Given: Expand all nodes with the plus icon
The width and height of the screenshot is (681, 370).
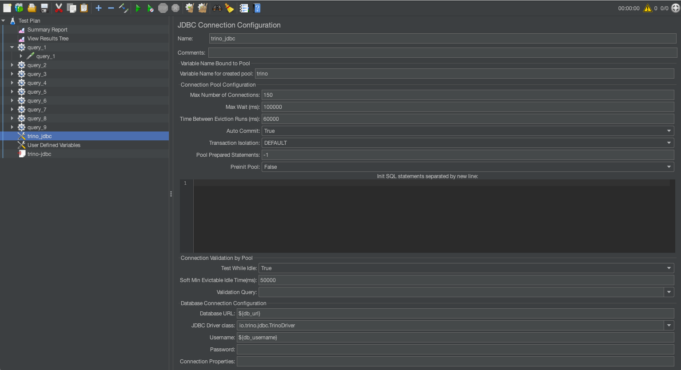Looking at the screenshot, I should (99, 8).
